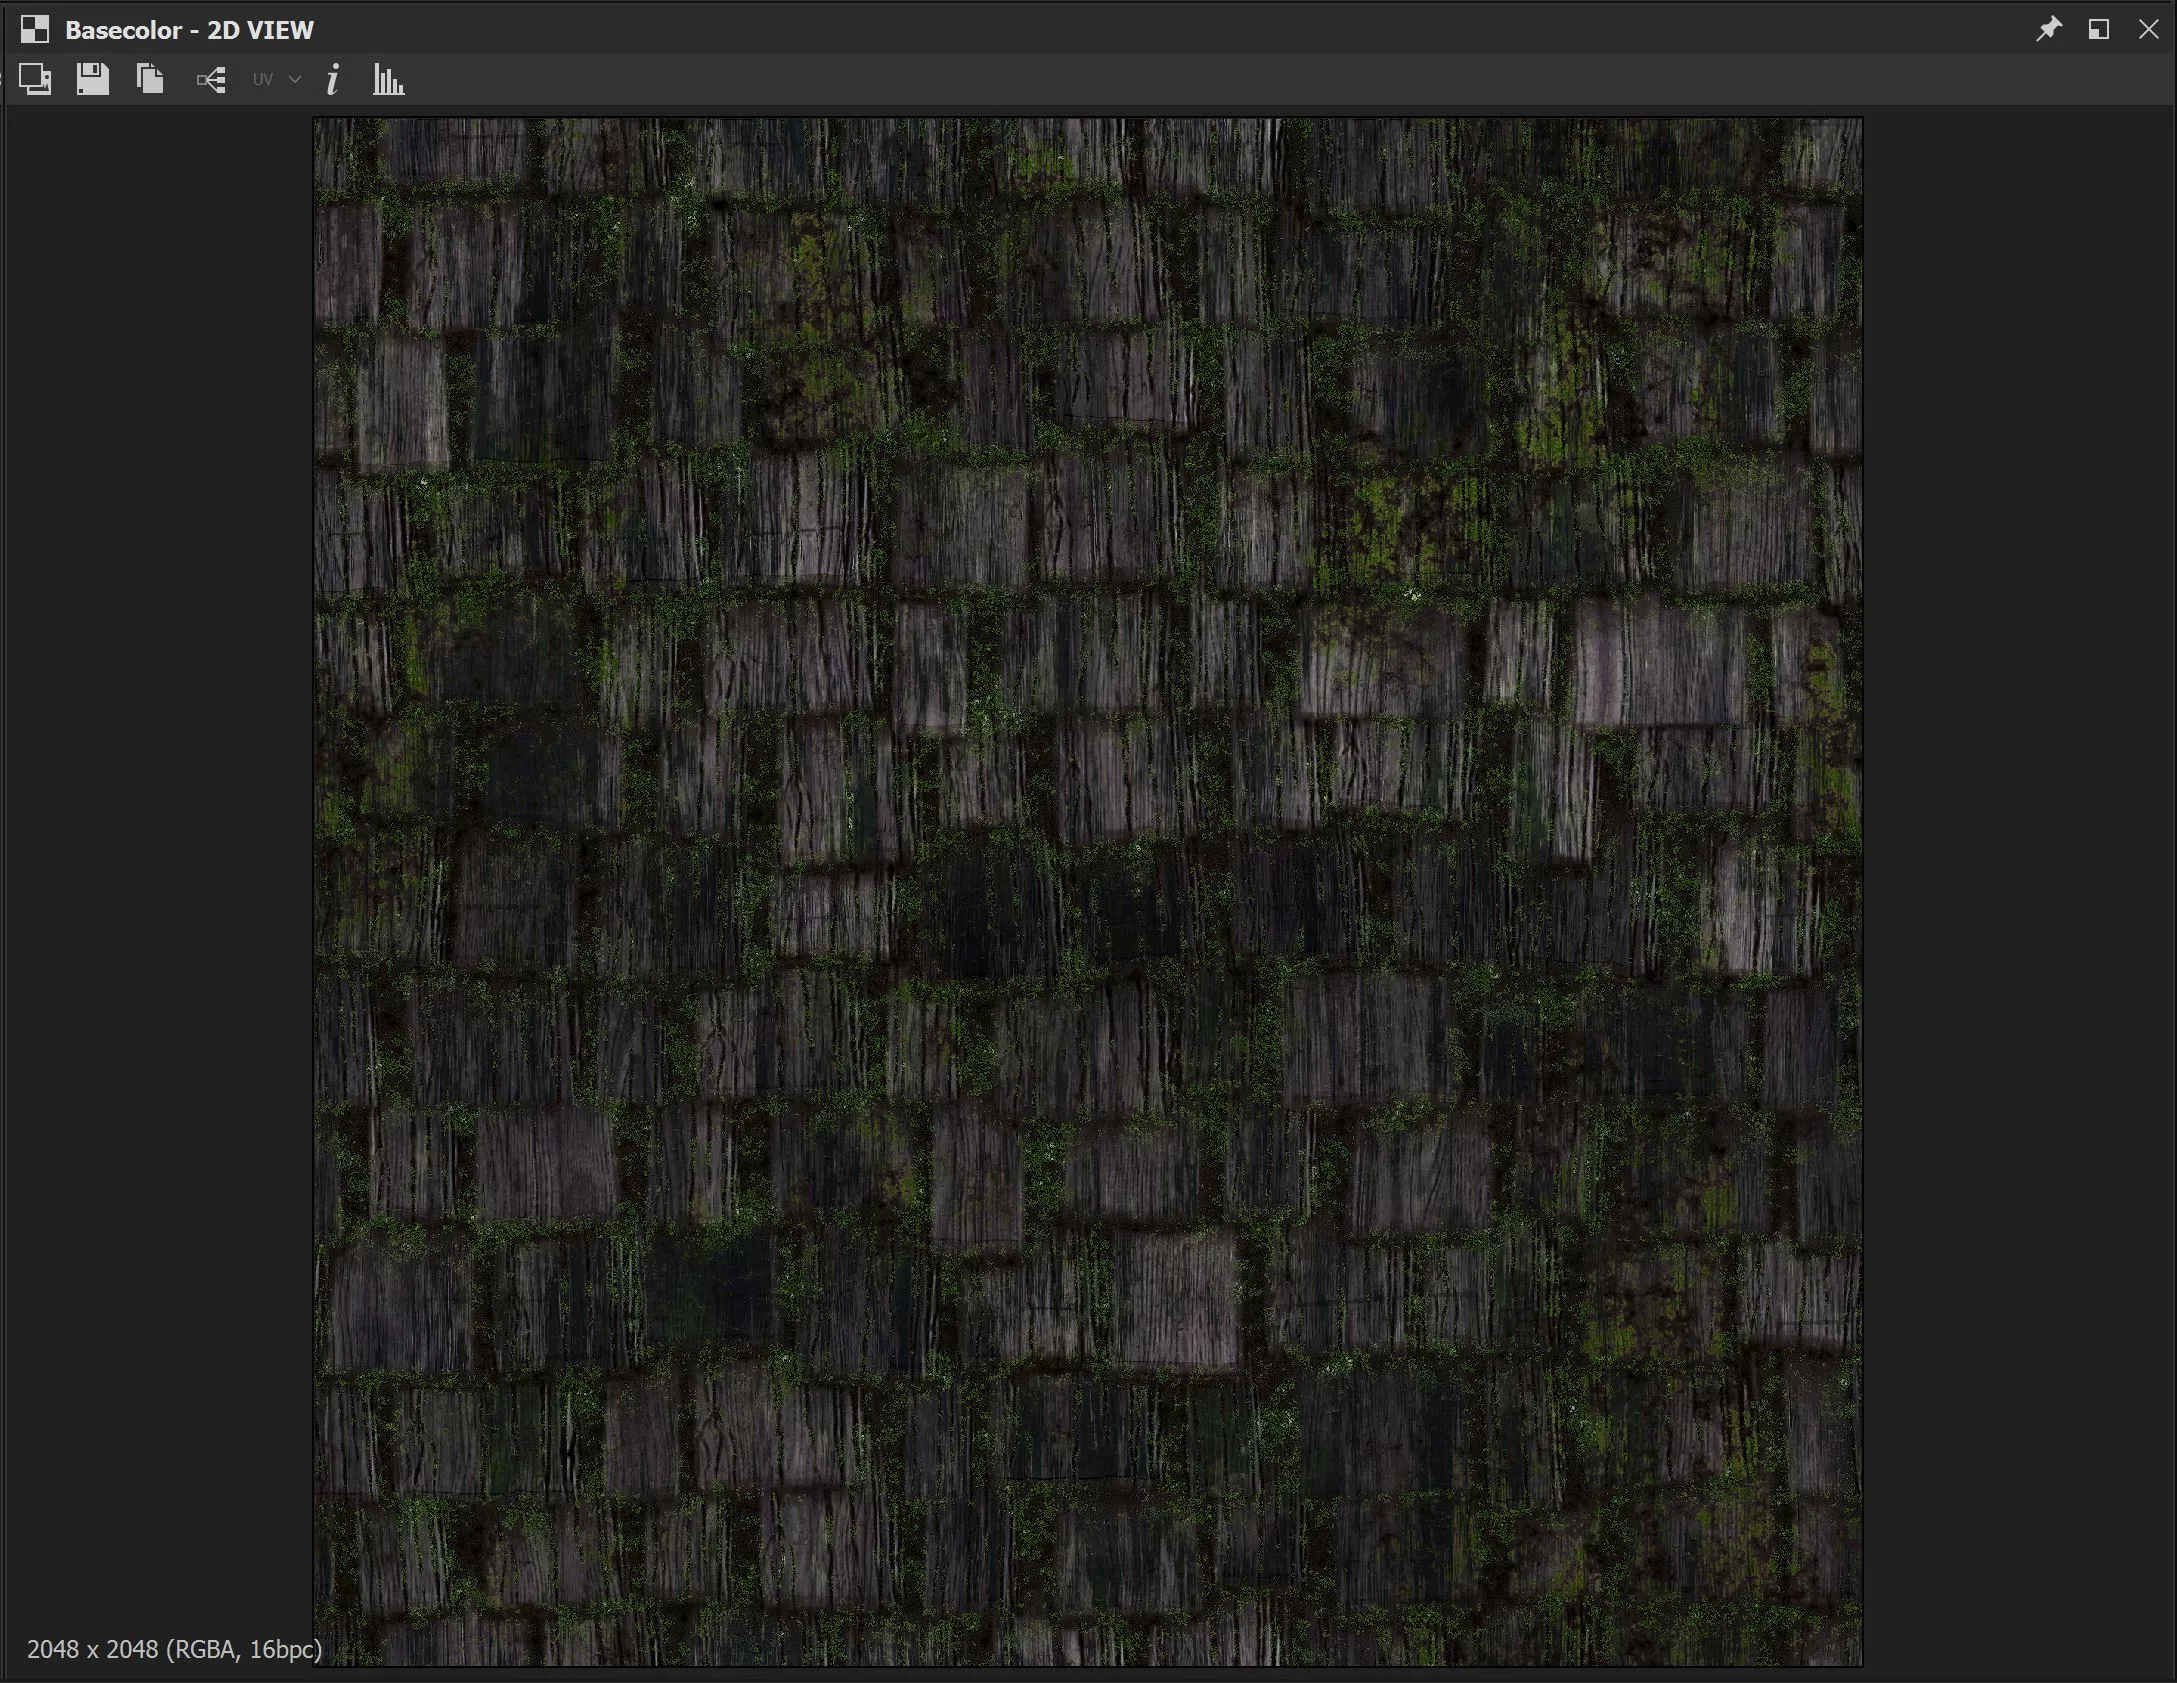Click empty toolbar space right of histogram icon
The image size is (2177, 1683).
pos(1200,80)
